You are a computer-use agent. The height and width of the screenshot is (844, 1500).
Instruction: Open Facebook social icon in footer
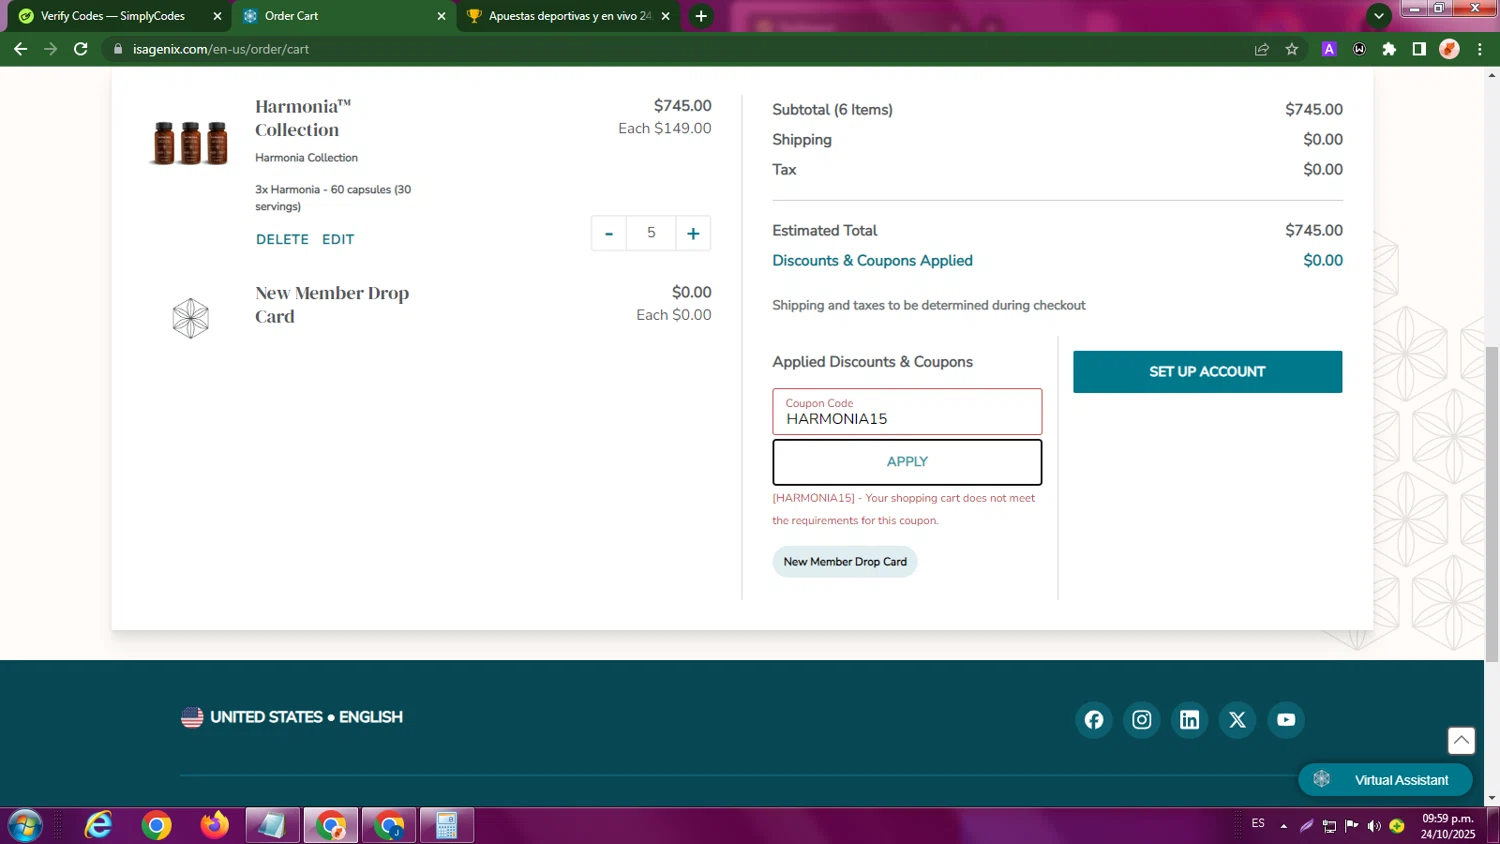(x=1094, y=720)
